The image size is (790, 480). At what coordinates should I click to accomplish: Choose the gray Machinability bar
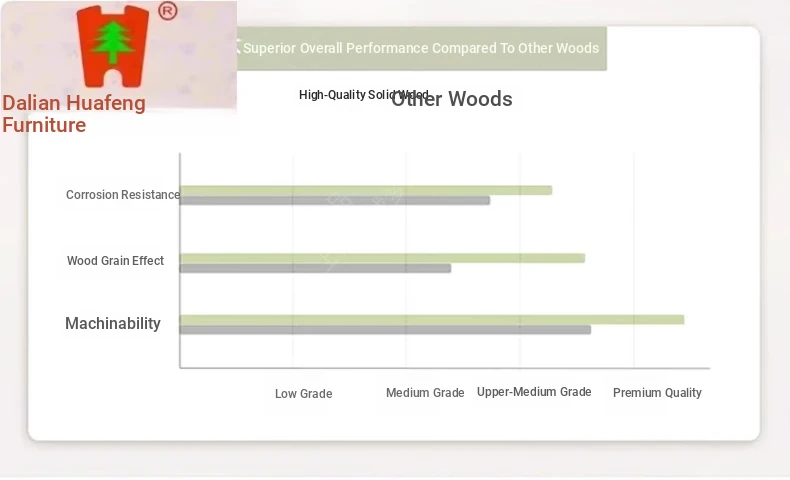[x=385, y=329]
